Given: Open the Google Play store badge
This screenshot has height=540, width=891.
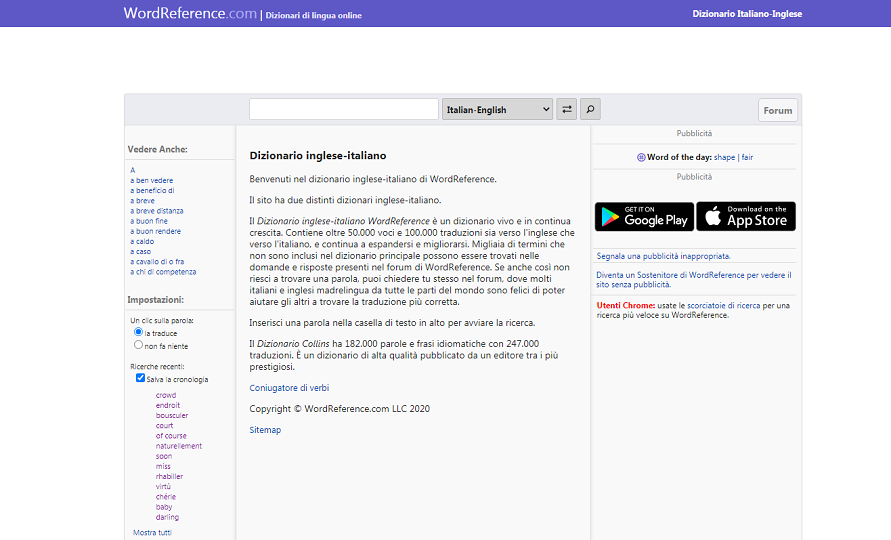Looking at the screenshot, I should pyautogui.click(x=643, y=216).
